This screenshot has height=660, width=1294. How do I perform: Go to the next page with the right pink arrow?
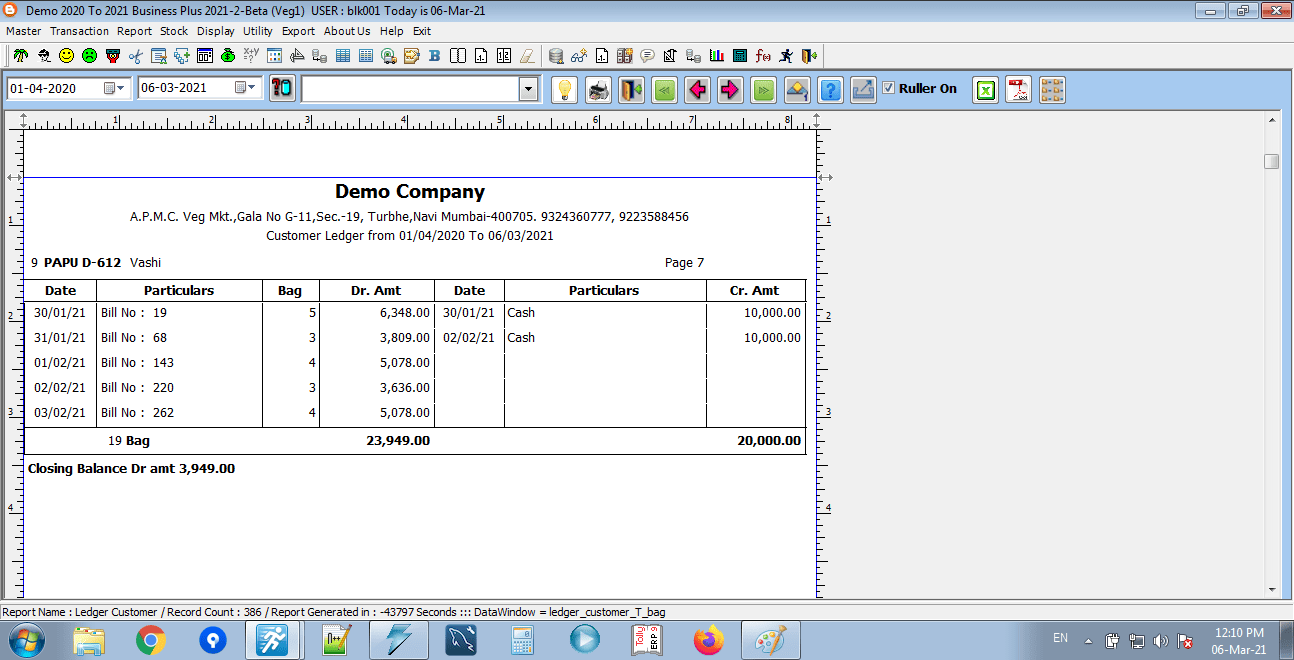(730, 90)
